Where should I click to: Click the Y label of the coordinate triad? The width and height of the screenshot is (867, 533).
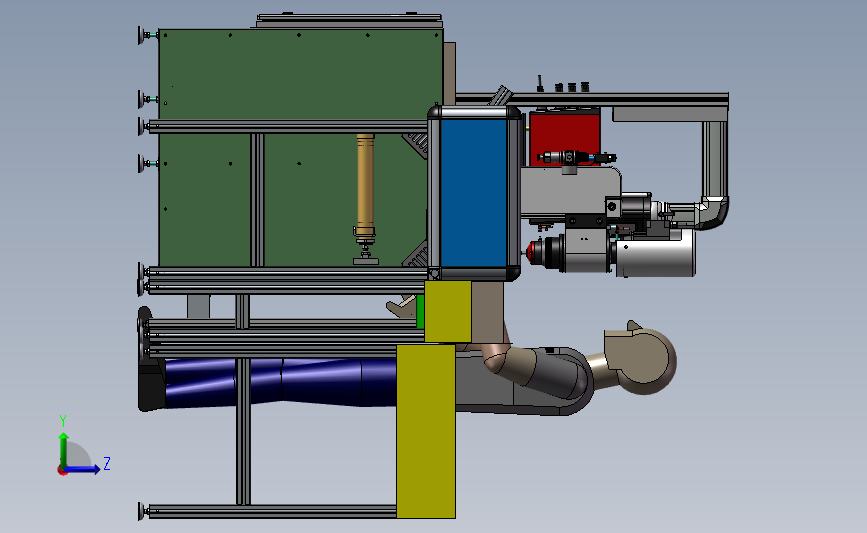click(63, 421)
